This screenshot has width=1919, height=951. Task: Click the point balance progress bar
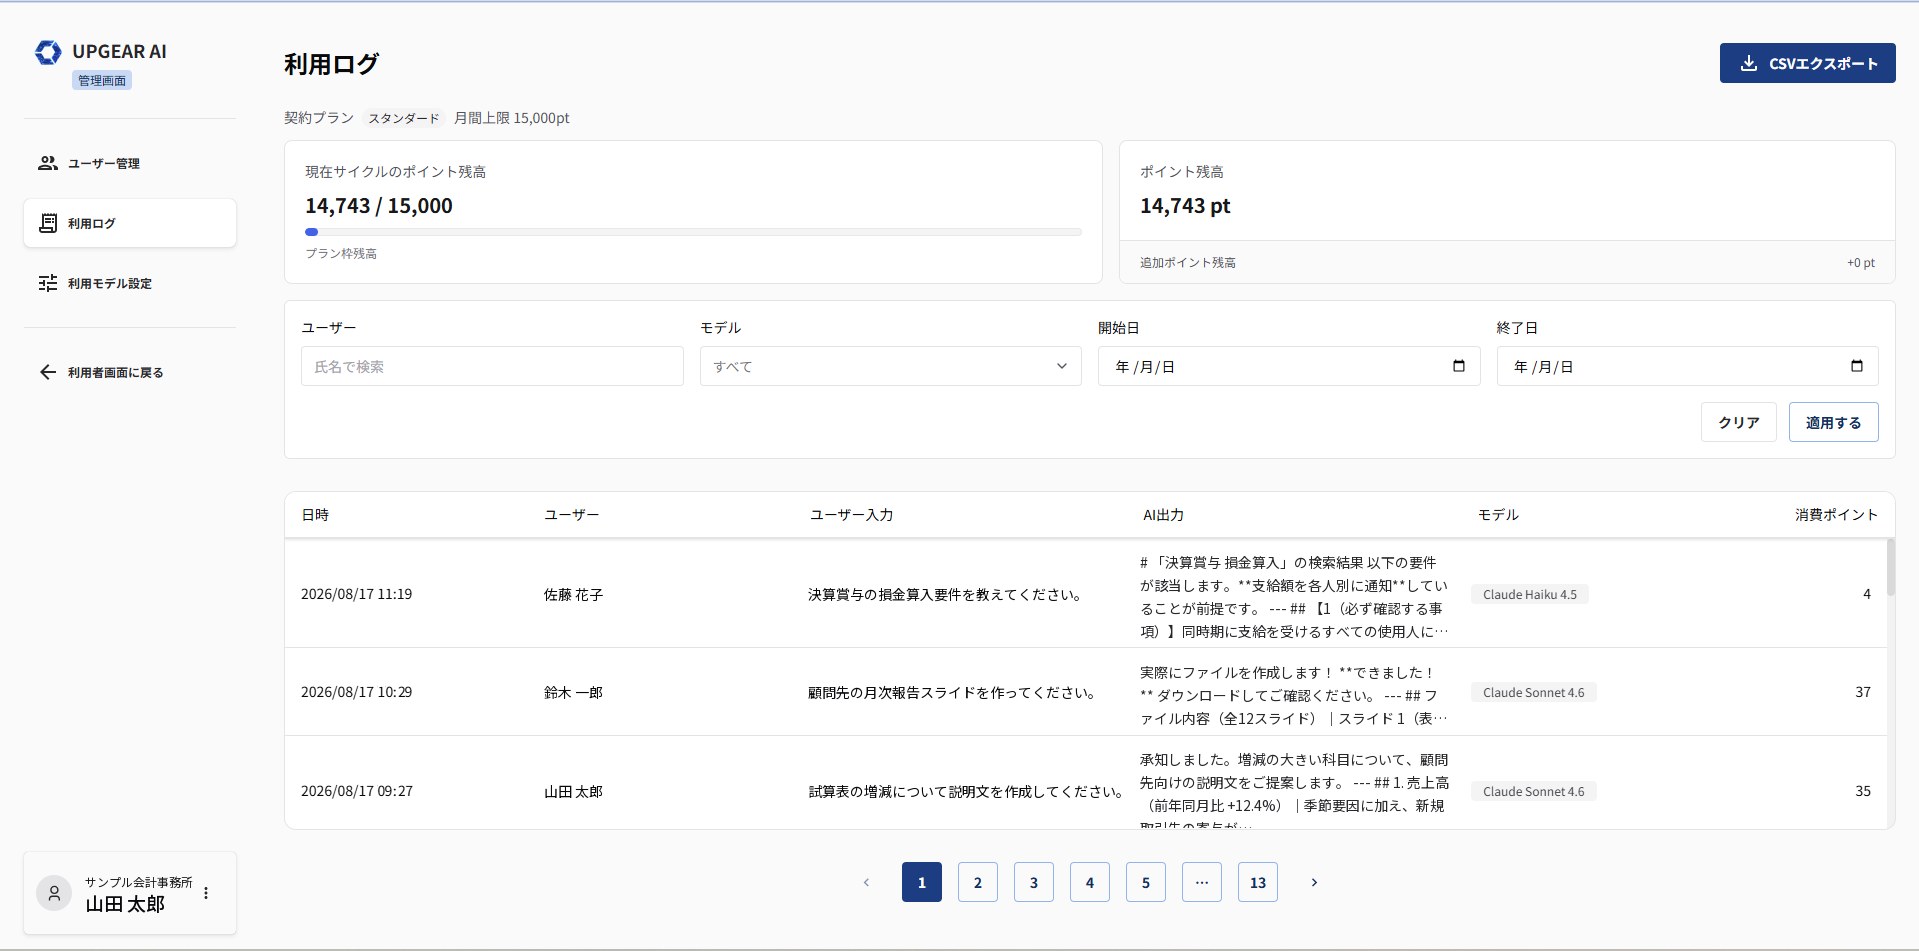693,232
